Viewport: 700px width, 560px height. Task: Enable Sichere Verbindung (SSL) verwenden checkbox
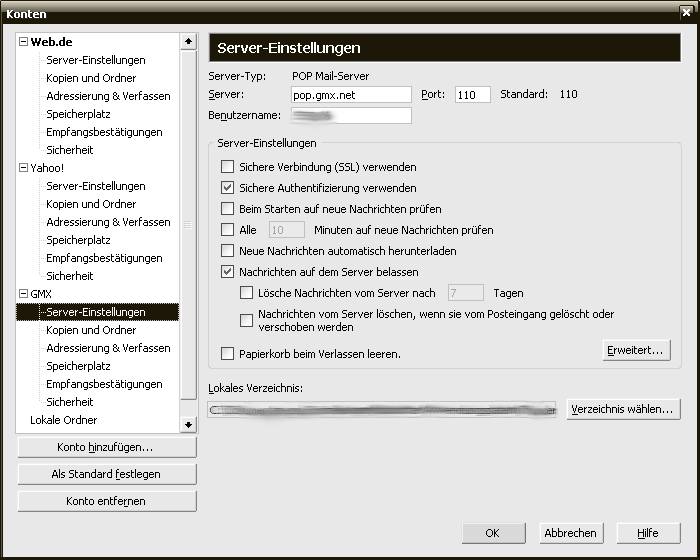click(x=227, y=167)
